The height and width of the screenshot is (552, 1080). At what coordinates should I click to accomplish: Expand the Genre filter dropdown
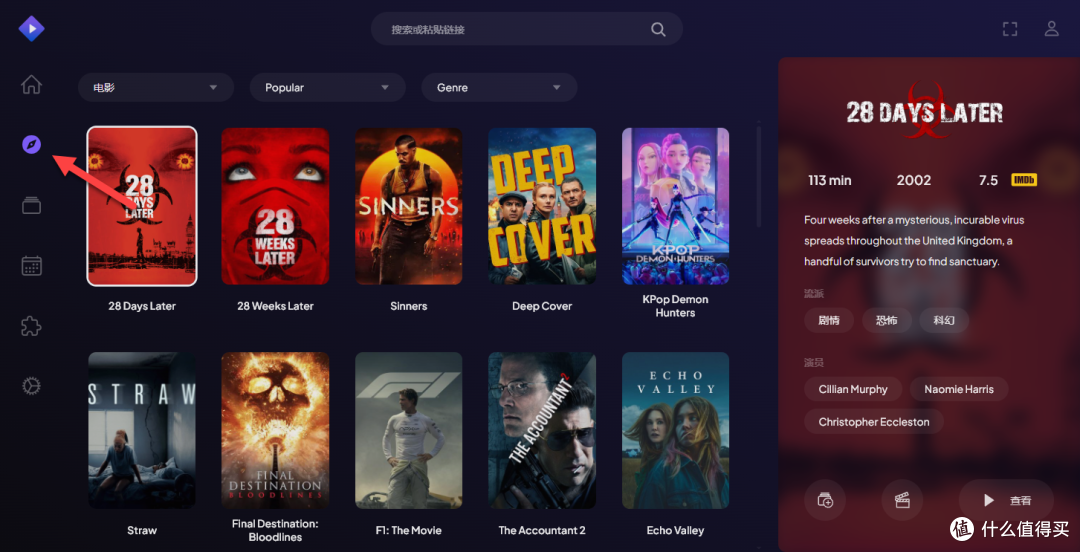(499, 88)
